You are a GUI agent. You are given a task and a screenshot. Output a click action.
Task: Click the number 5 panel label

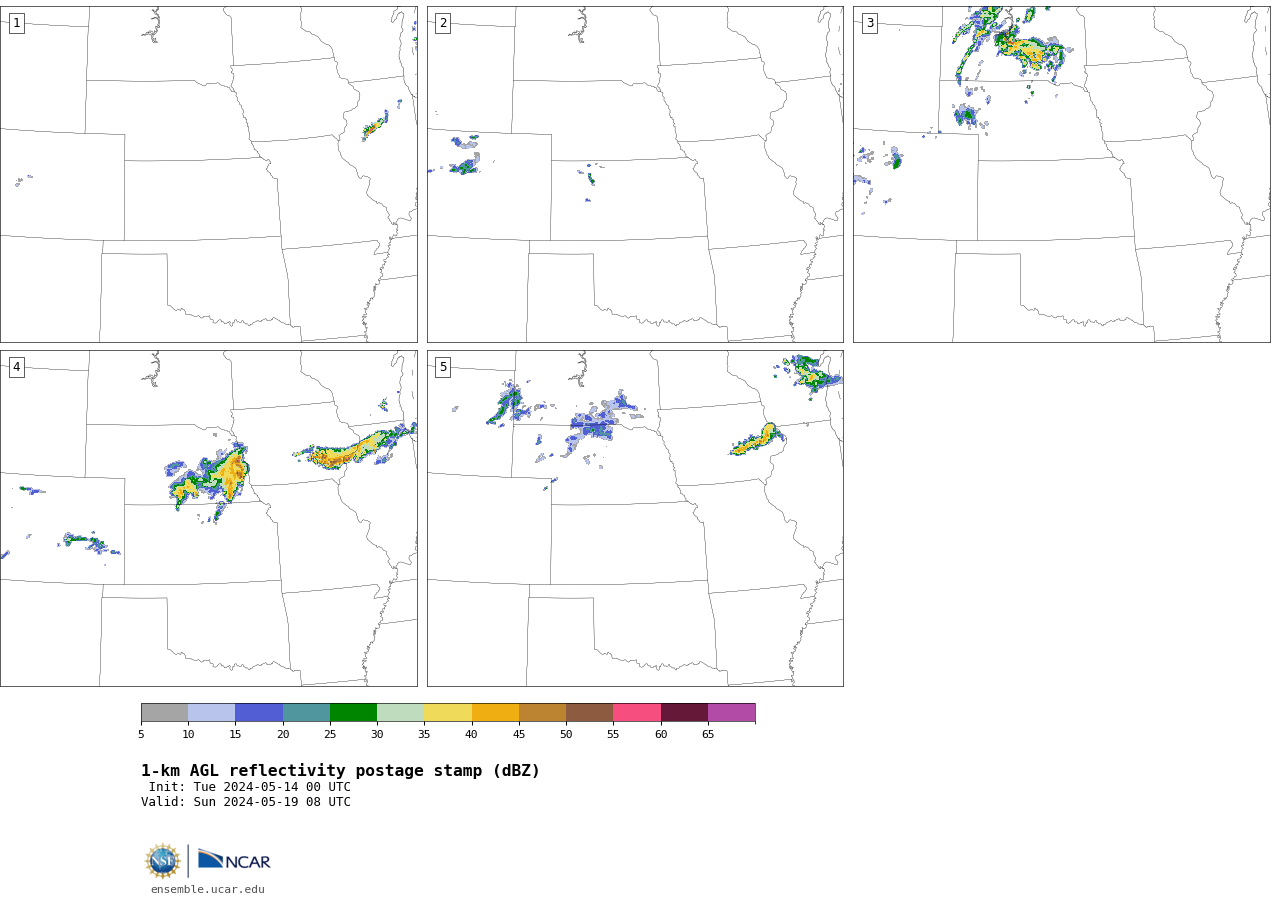[x=443, y=367]
